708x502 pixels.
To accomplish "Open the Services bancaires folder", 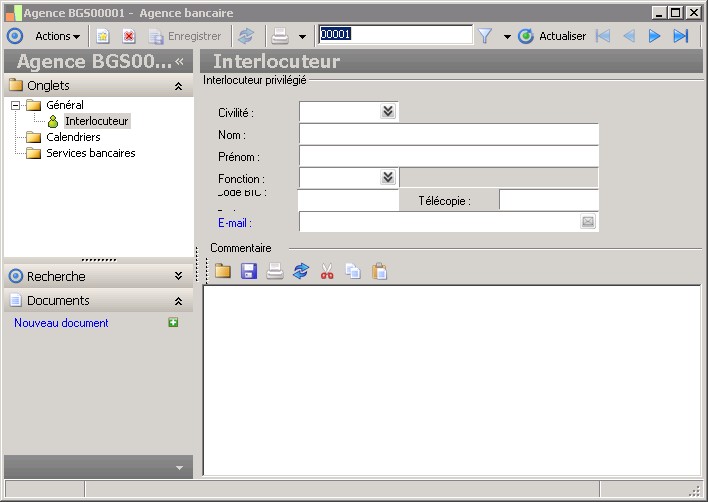I will point(90,153).
